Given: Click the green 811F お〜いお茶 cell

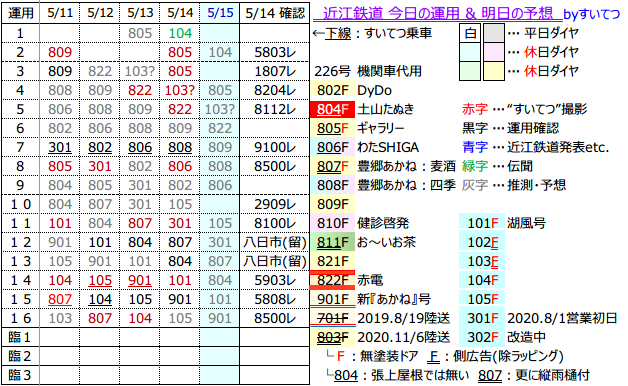Looking at the screenshot, I should (x=332, y=242).
